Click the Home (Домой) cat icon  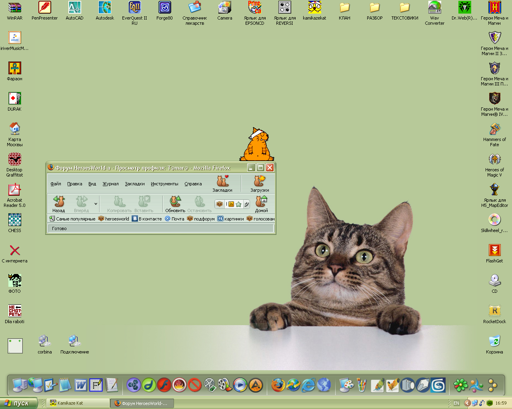pos(261,202)
